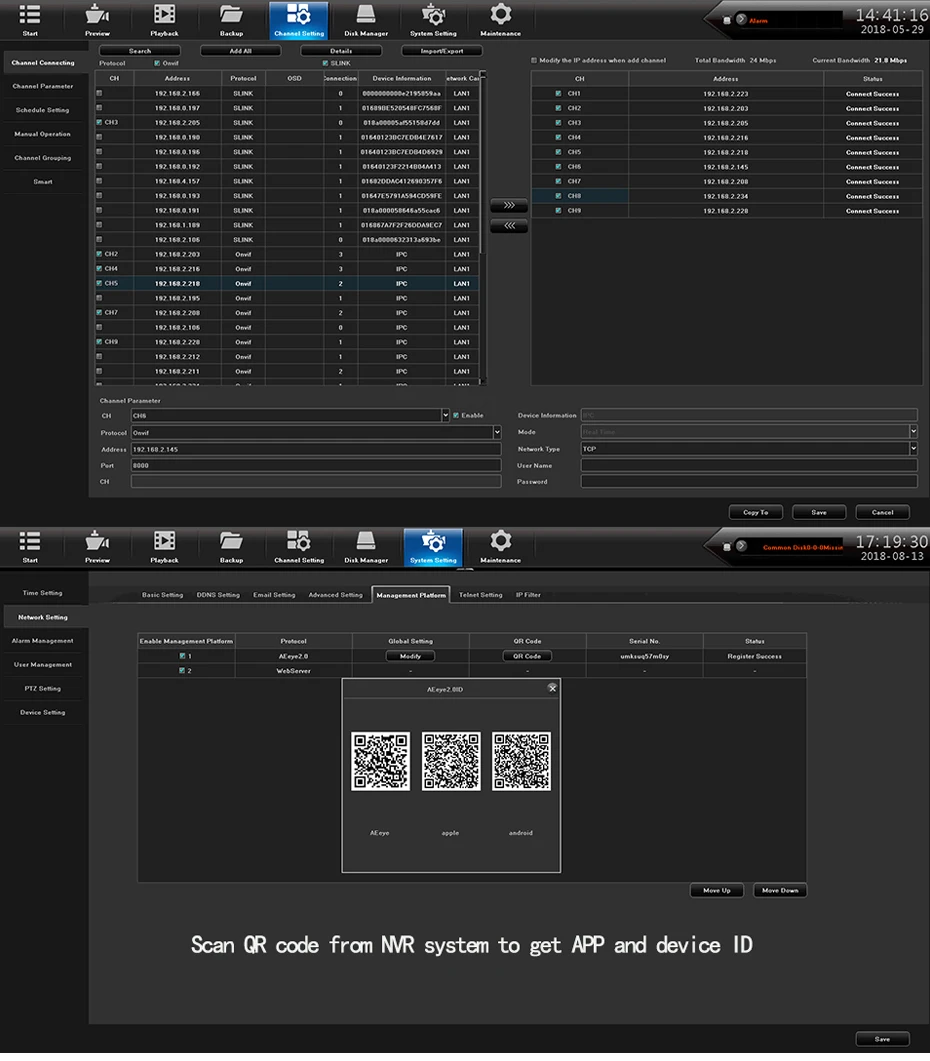Open the Network Type TCP dropdown
This screenshot has width=930, height=1061.
pos(913,448)
